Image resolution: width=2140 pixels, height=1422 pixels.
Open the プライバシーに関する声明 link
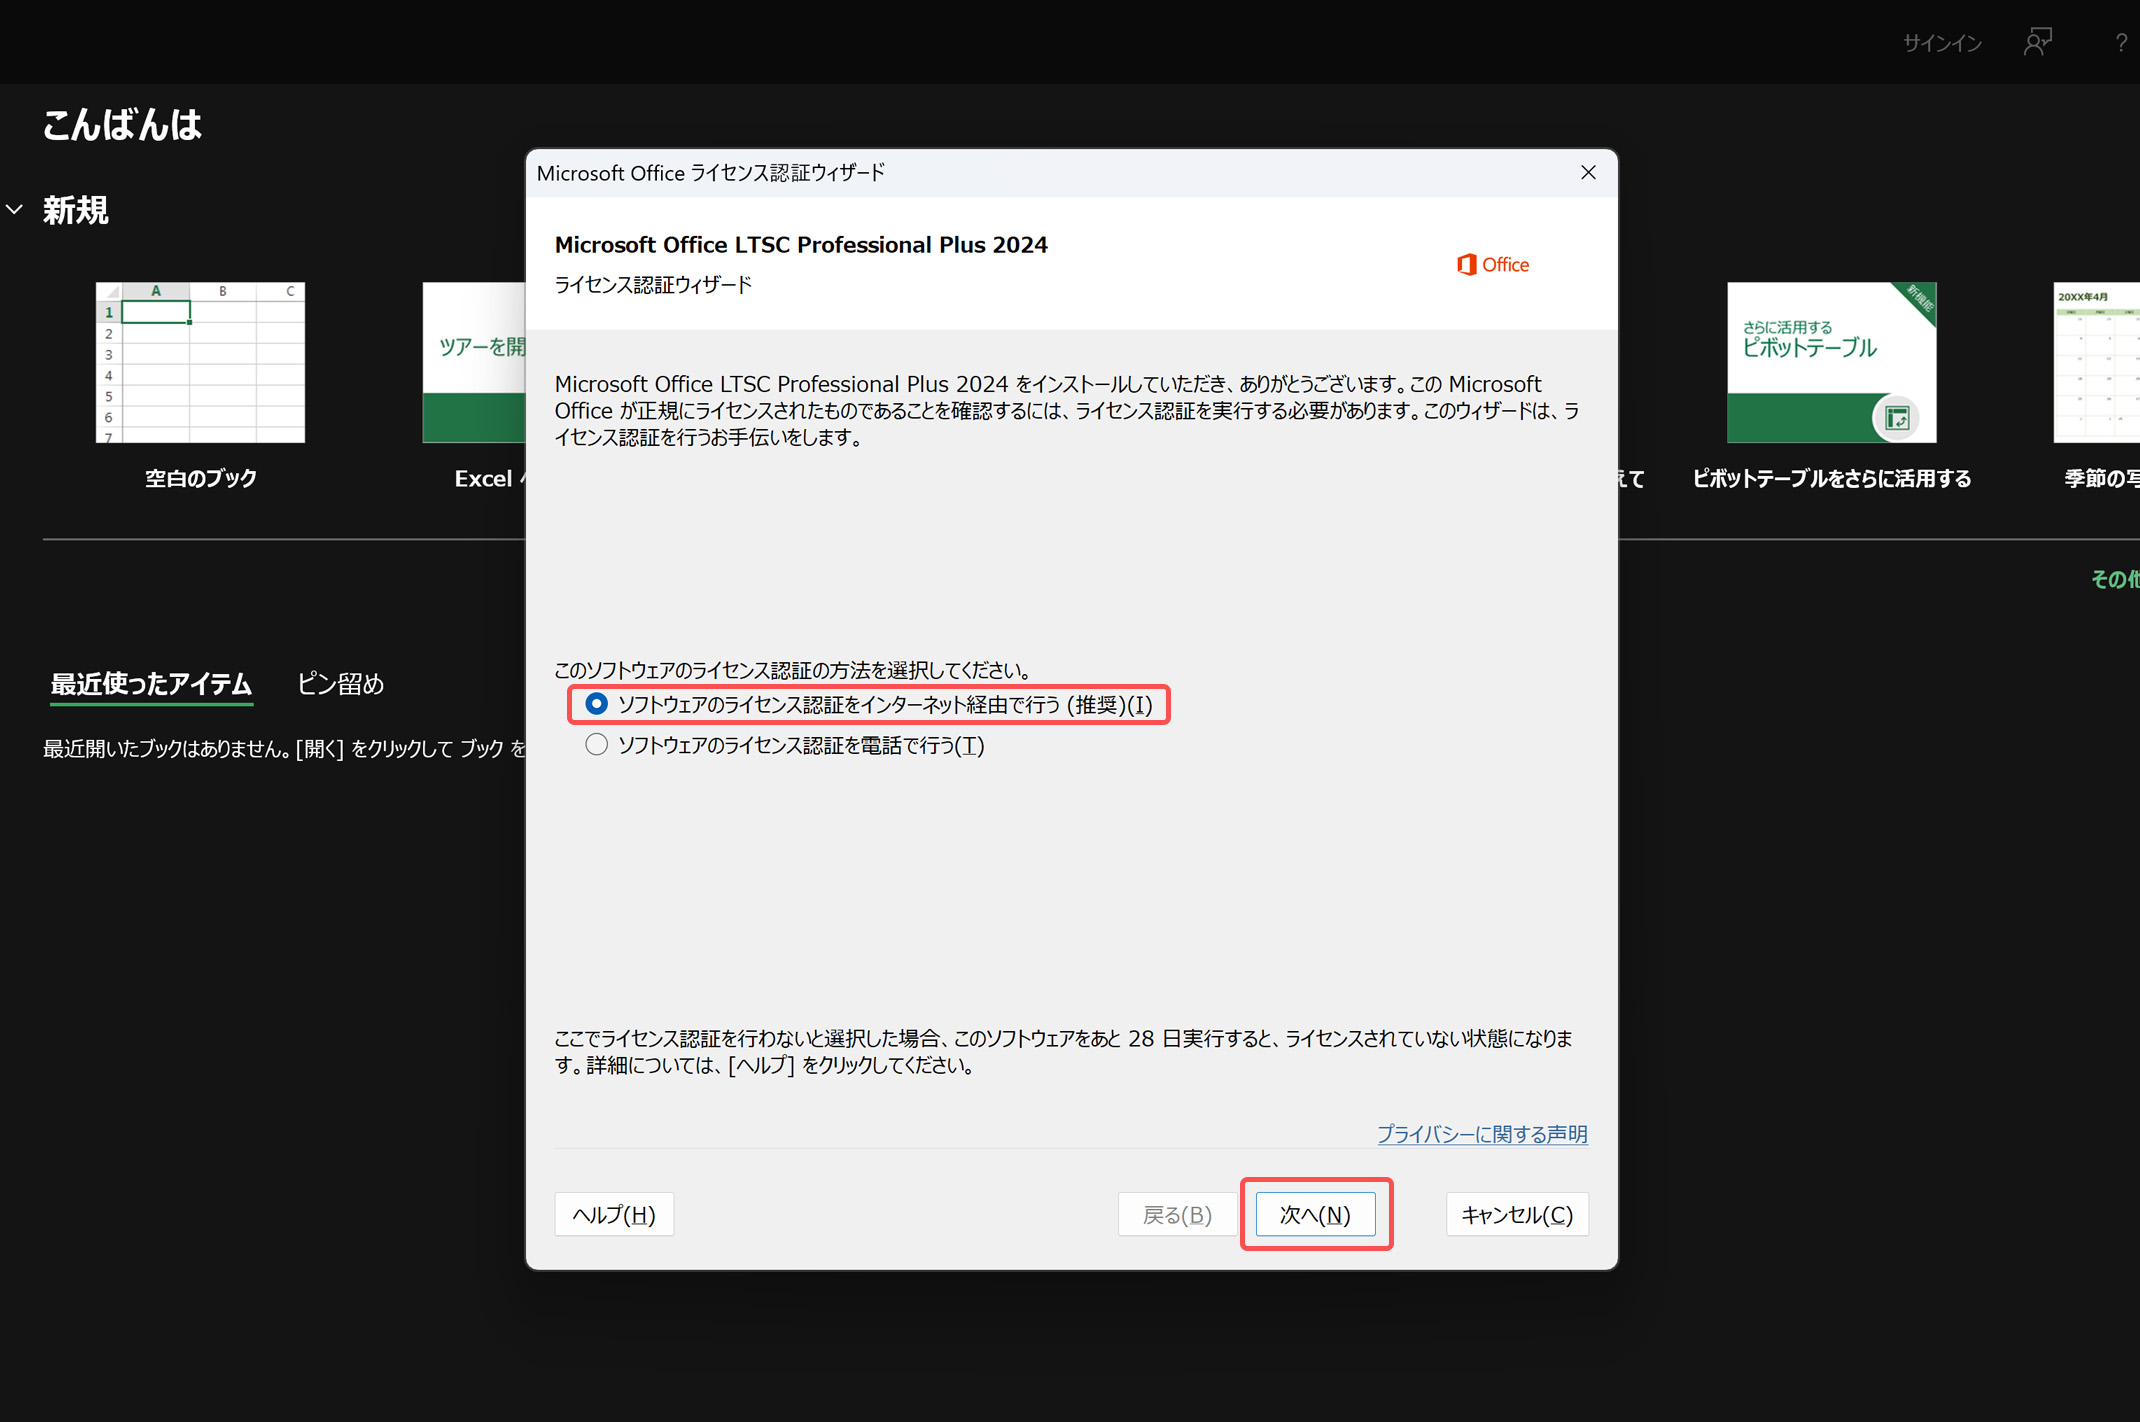click(1481, 1134)
